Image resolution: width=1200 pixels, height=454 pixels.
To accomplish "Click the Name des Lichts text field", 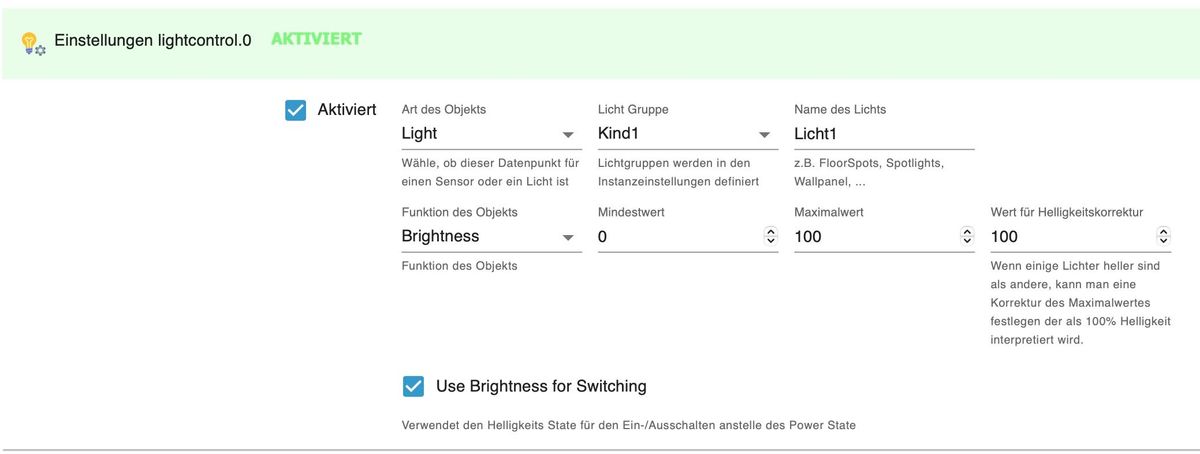I will click(x=883, y=133).
